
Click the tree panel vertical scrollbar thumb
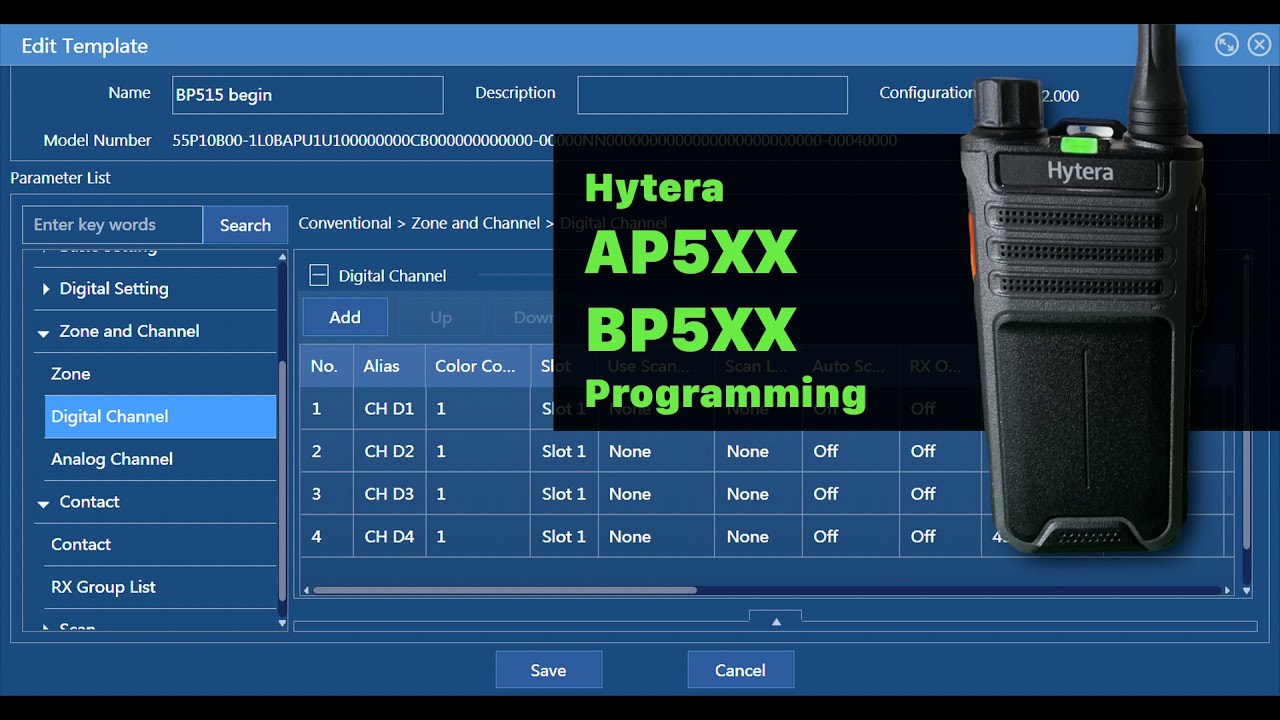(282, 480)
